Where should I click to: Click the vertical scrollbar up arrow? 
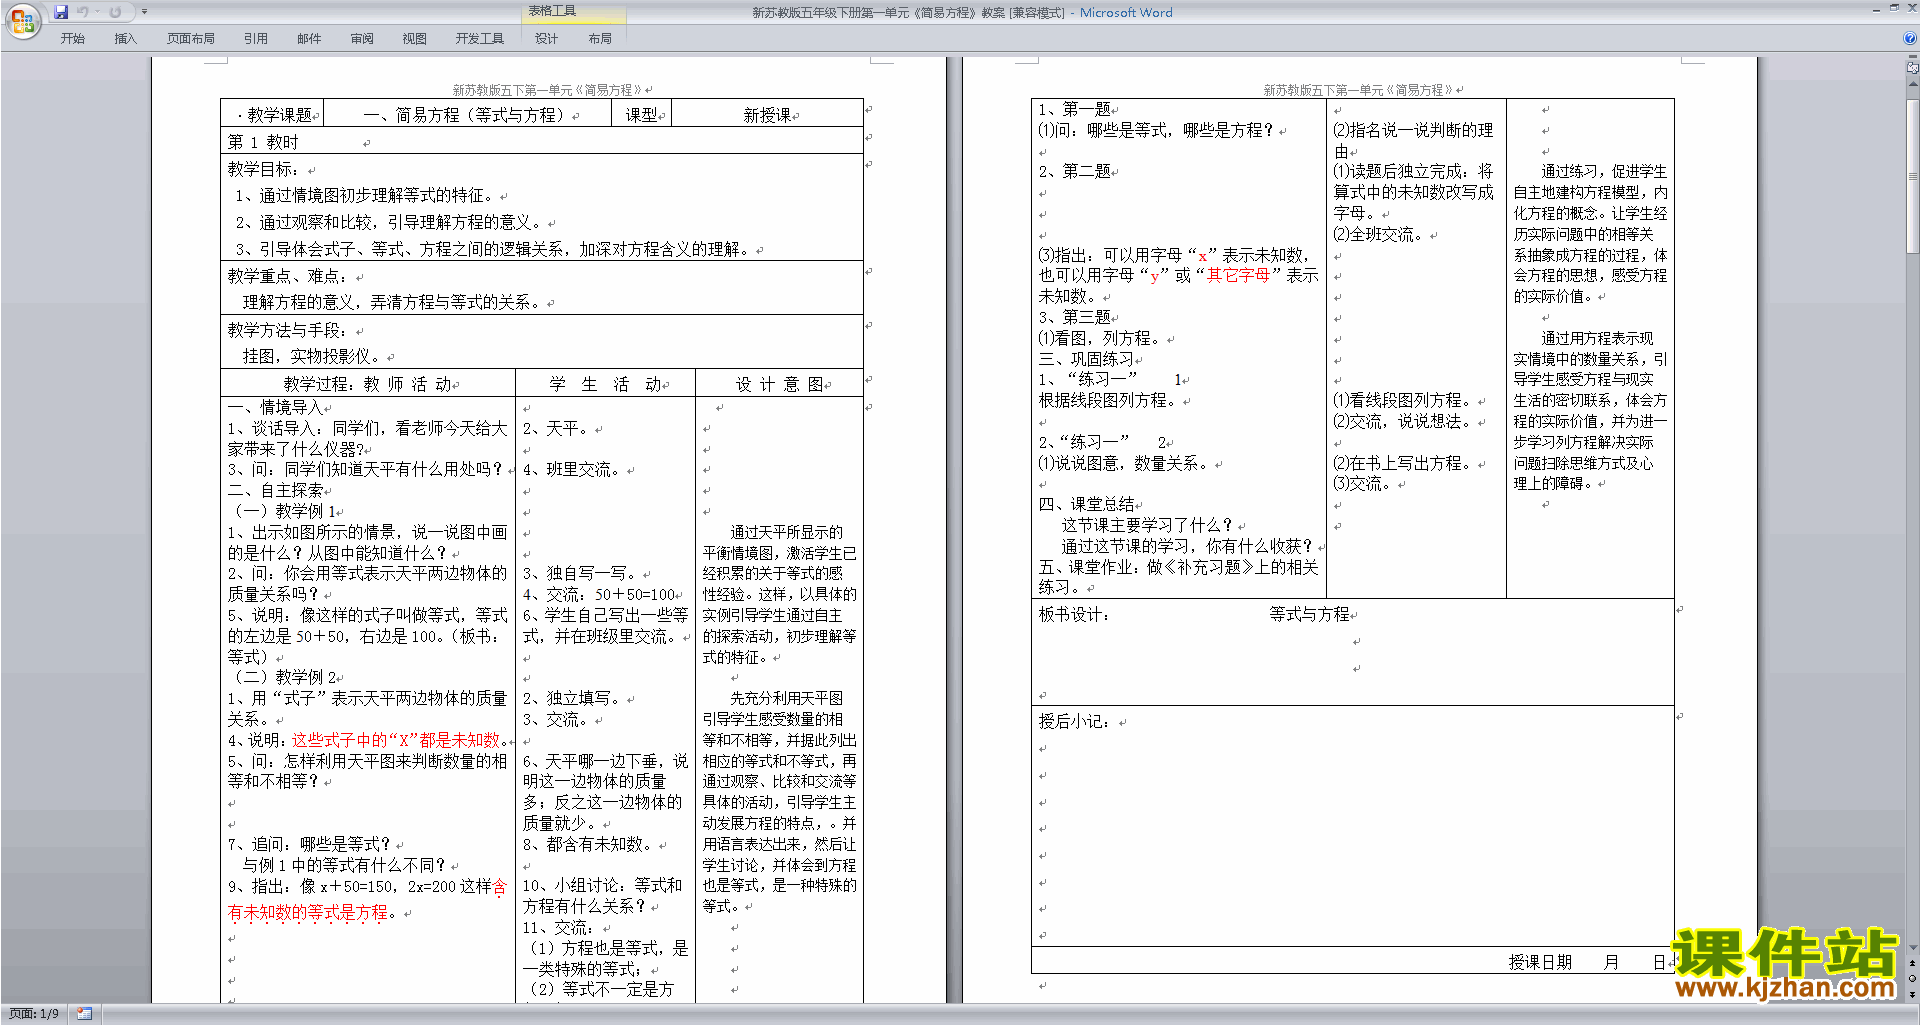1913,85
